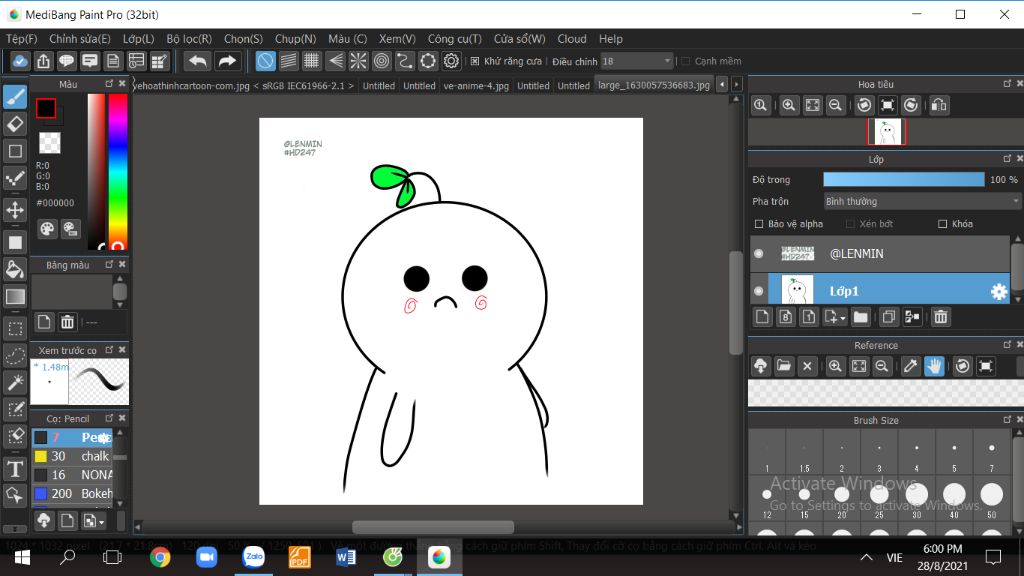The height and width of the screenshot is (576, 1024).
Task: Activate hand tool in Reference panel
Action: [935, 366]
